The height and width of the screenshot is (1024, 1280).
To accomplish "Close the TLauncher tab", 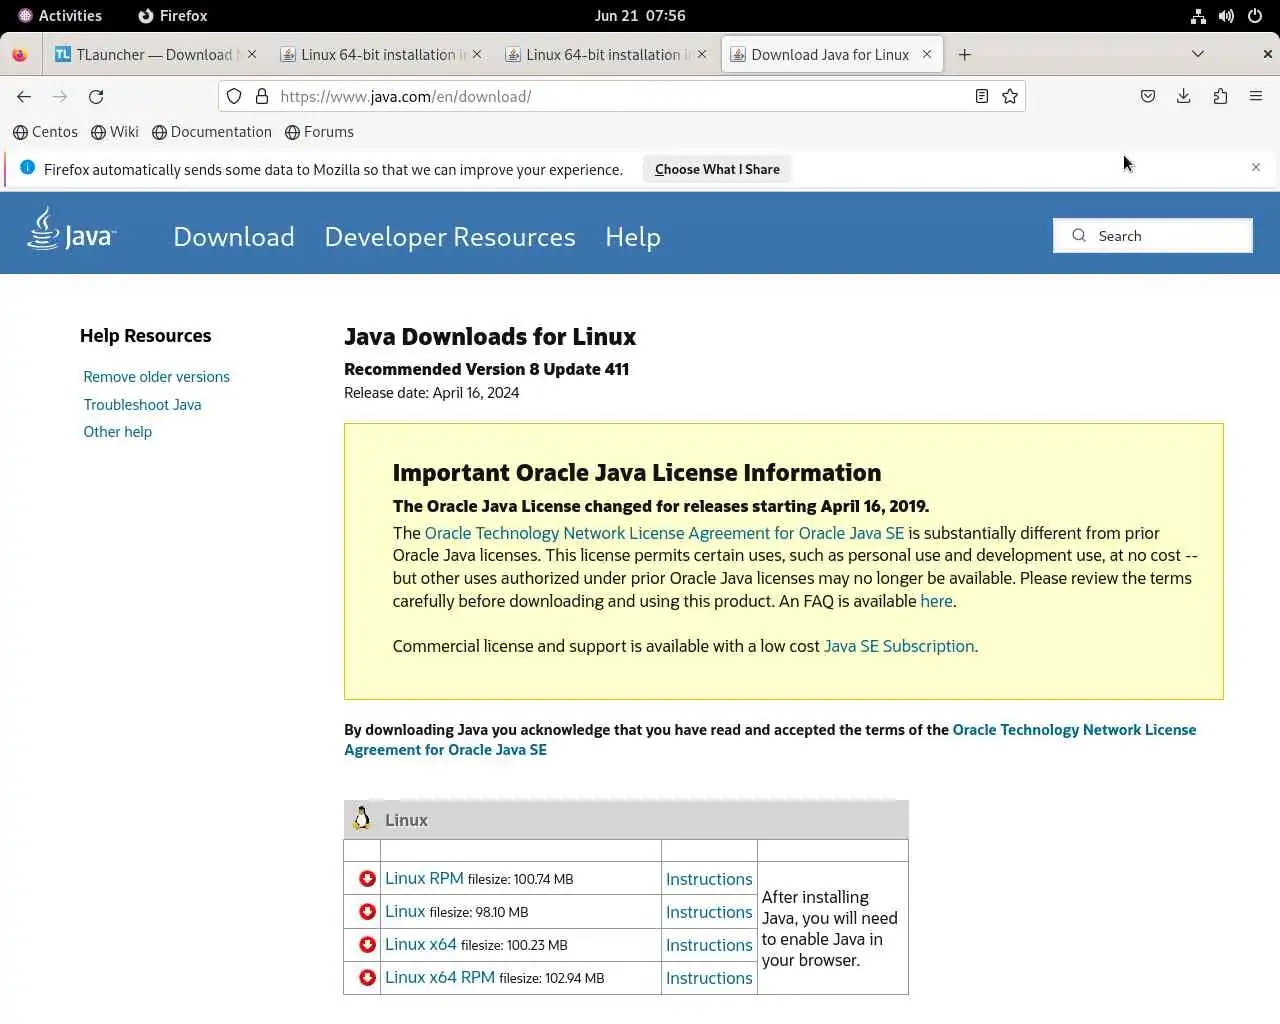I will (x=252, y=54).
